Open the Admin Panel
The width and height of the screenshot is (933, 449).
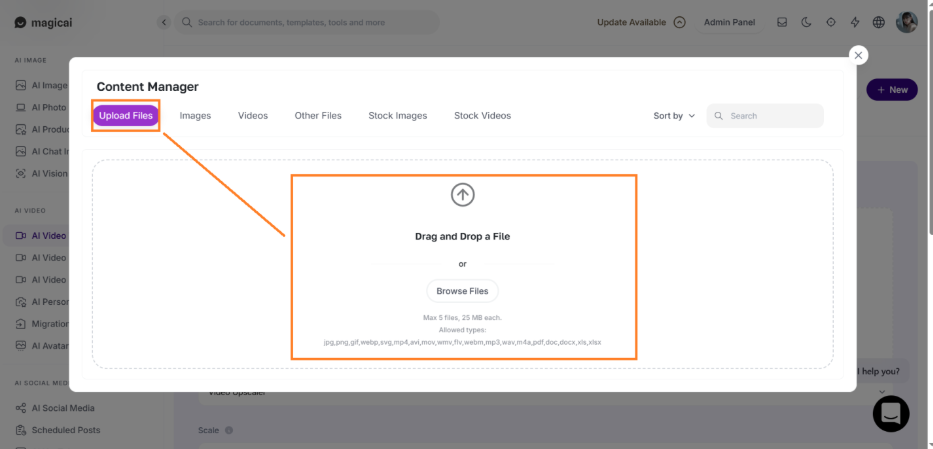click(730, 23)
